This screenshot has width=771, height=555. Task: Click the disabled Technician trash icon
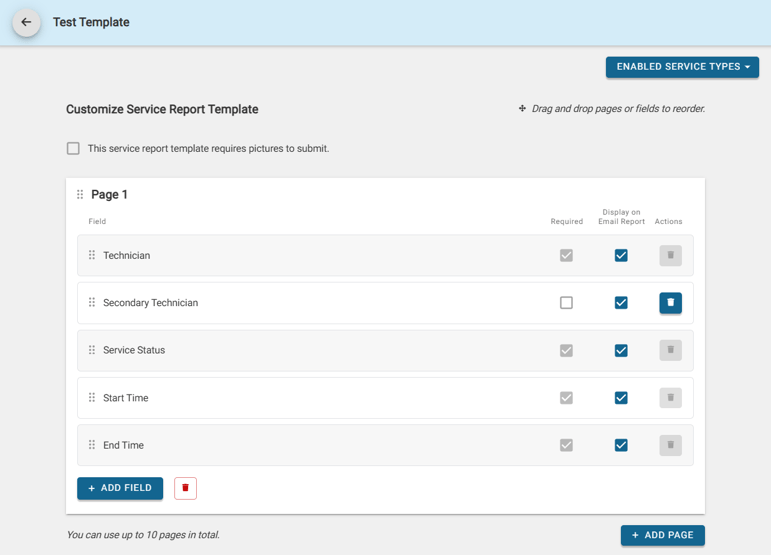(x=670, y=255)
